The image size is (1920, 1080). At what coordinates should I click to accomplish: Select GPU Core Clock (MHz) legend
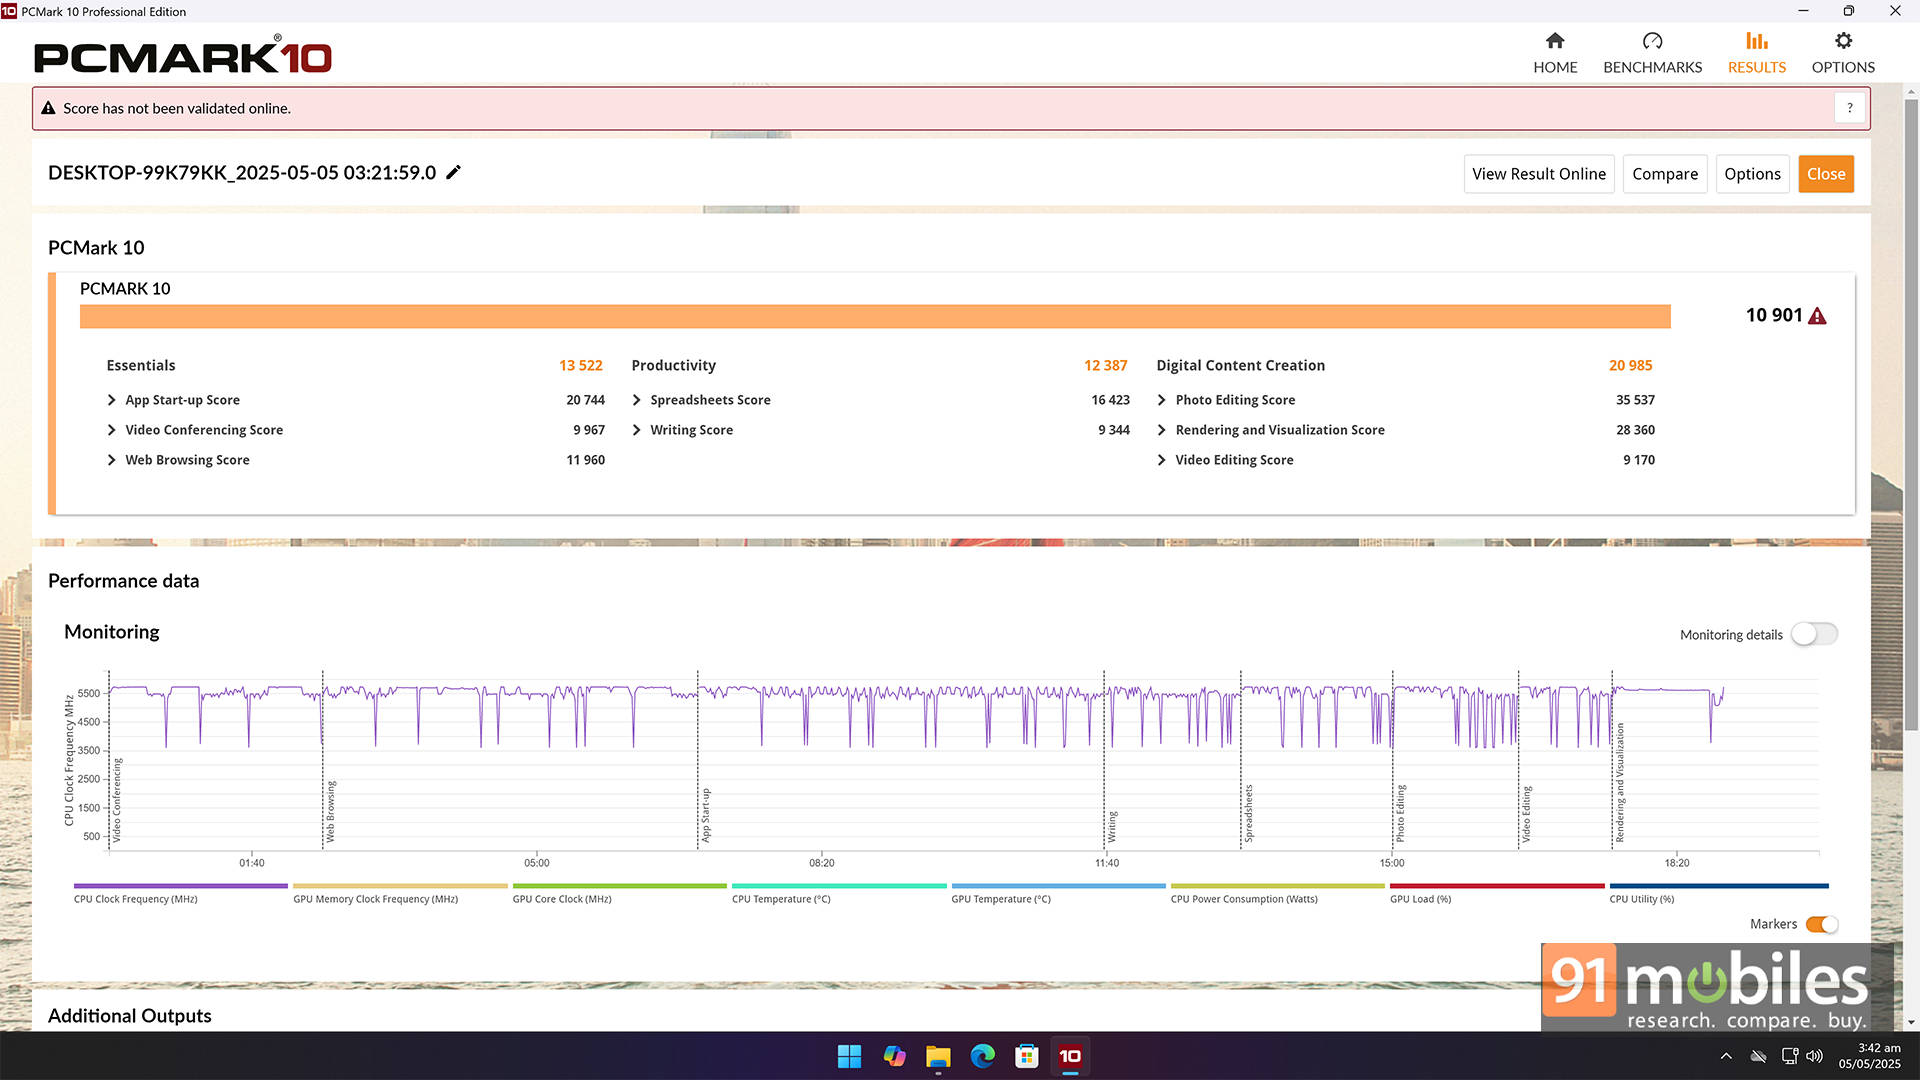tap(619, 892)
